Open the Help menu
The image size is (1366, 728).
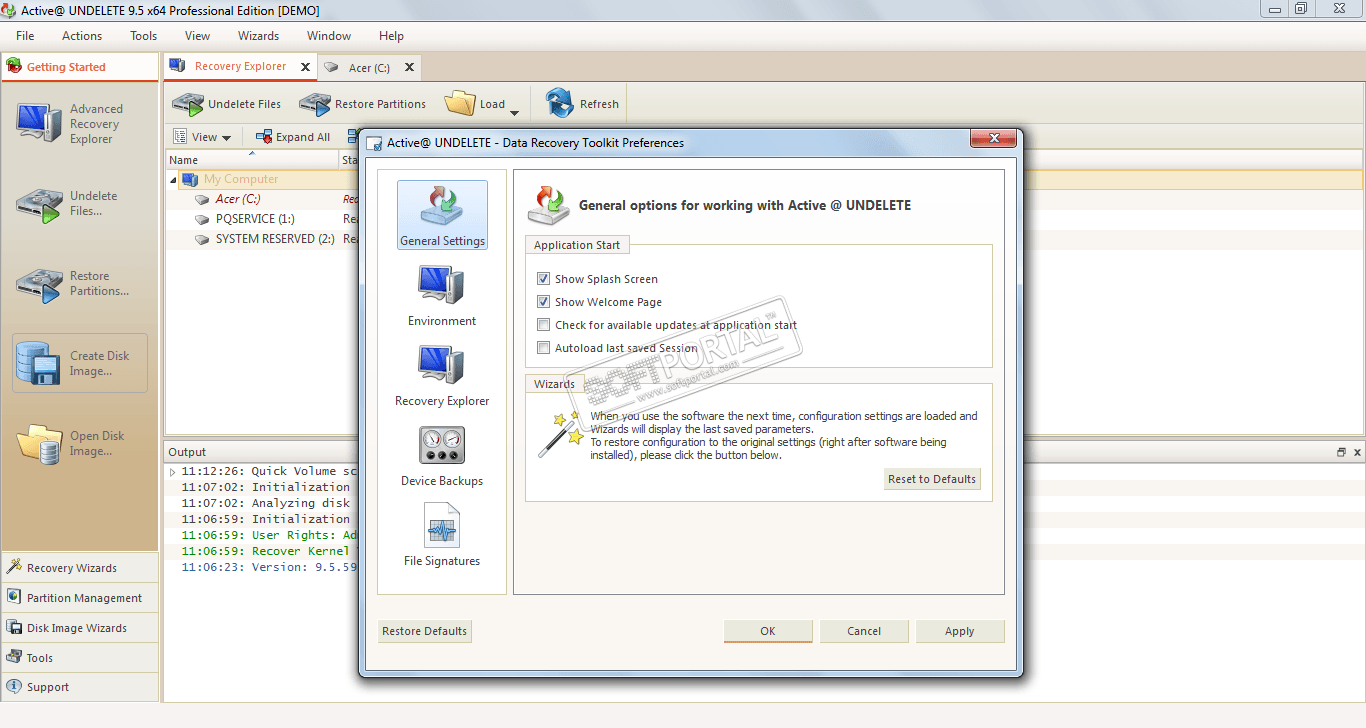coord(392,36)
